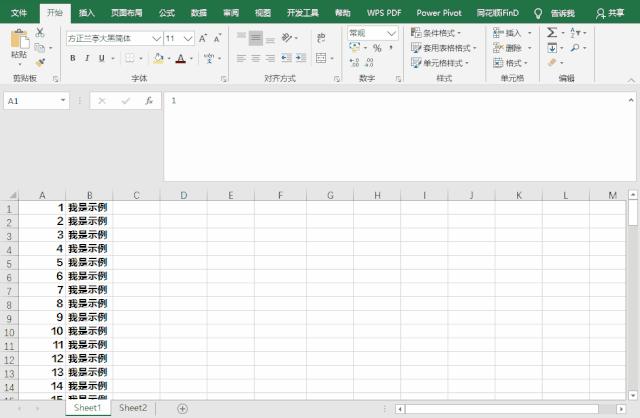Open the 格式 format cells menu

point(510,63)
